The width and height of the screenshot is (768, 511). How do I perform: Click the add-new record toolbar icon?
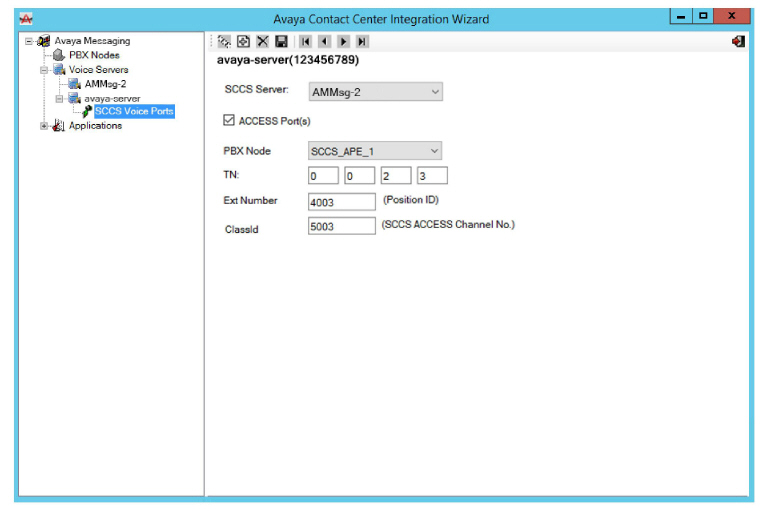pos(243,42)
